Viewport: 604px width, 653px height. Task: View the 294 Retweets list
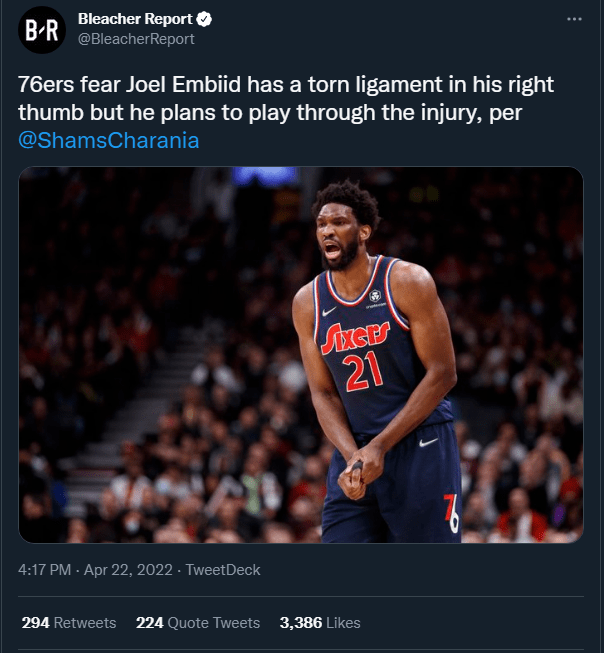tap(69, 622)
